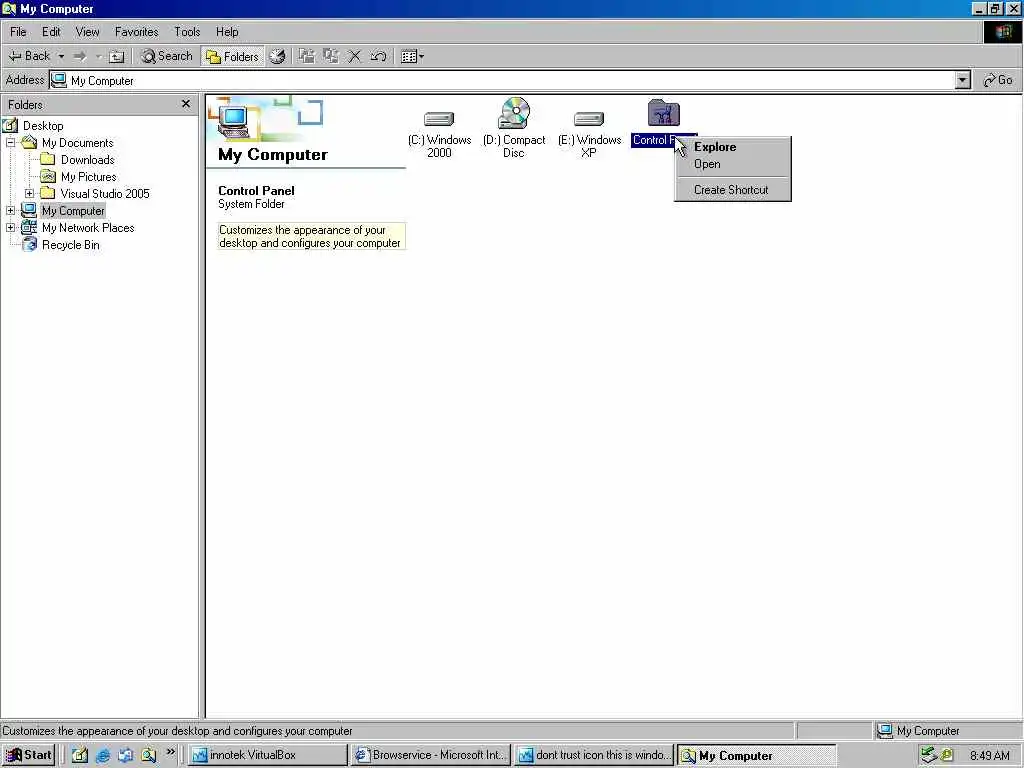Expand the My Network Places node
Screen dimensions: 1024x768
coord(10,227)
